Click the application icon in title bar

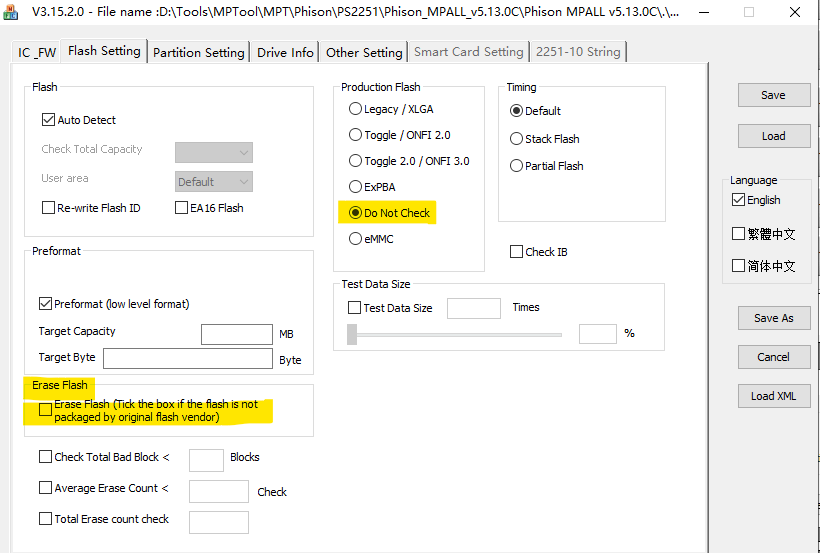tap(9, 12)
